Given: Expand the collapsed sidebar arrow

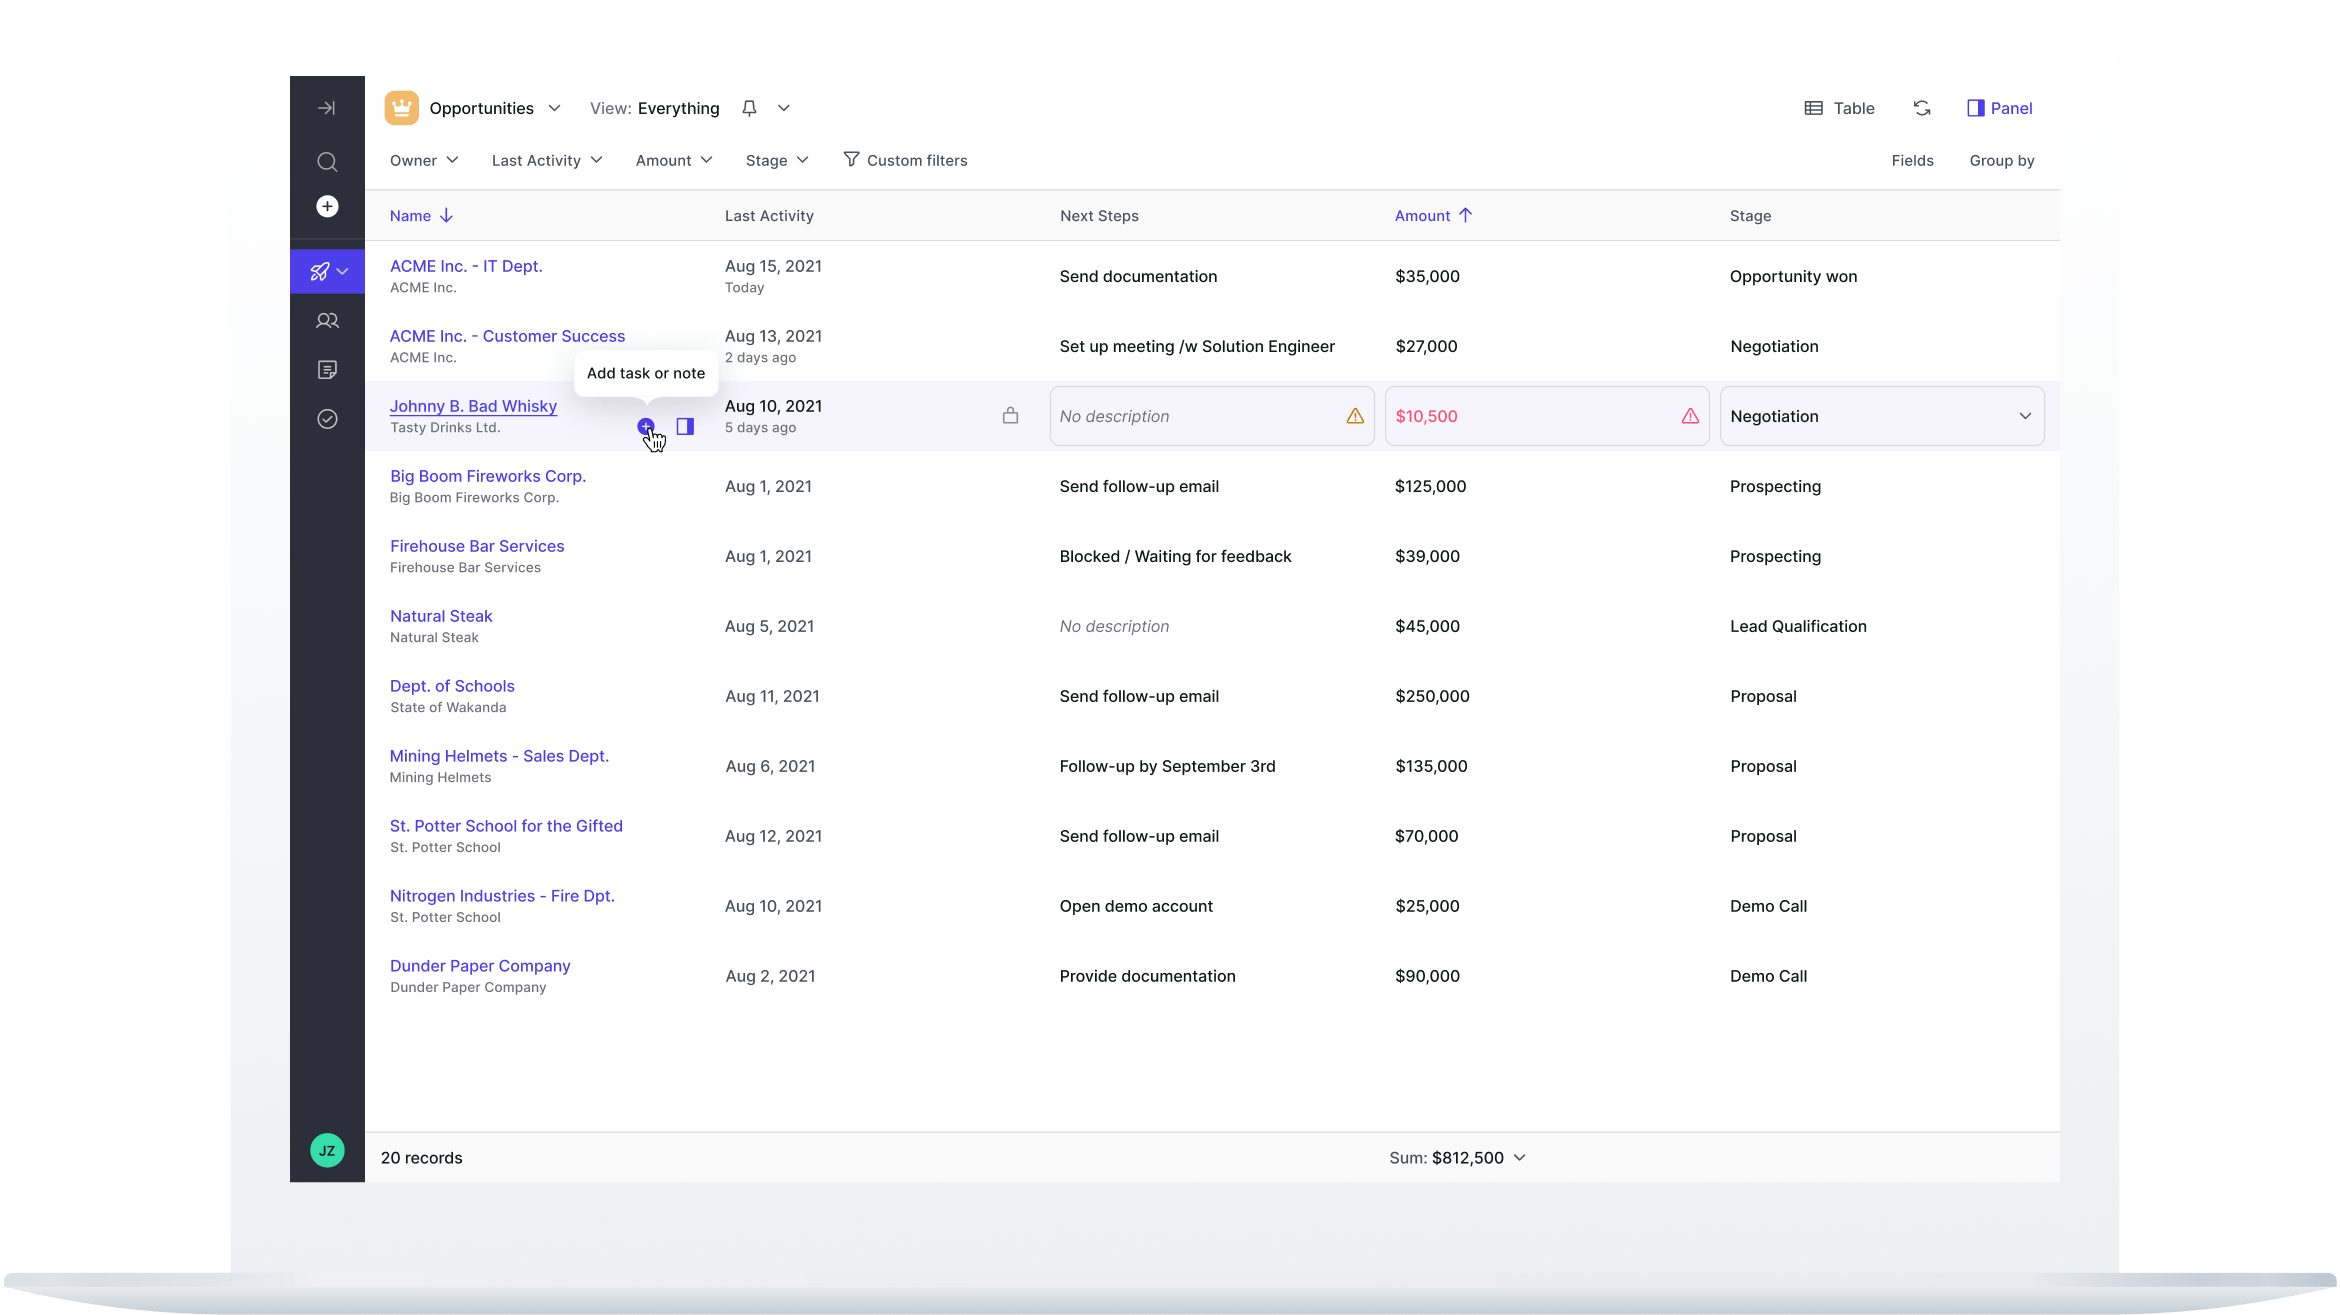Looking at the screenshot, I should pos(327,108).
